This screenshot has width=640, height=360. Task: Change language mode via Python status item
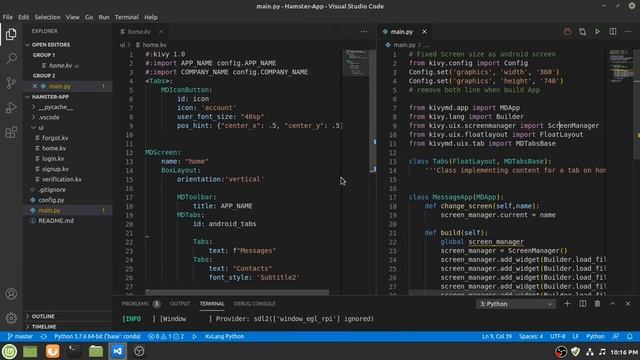(595, 336)
